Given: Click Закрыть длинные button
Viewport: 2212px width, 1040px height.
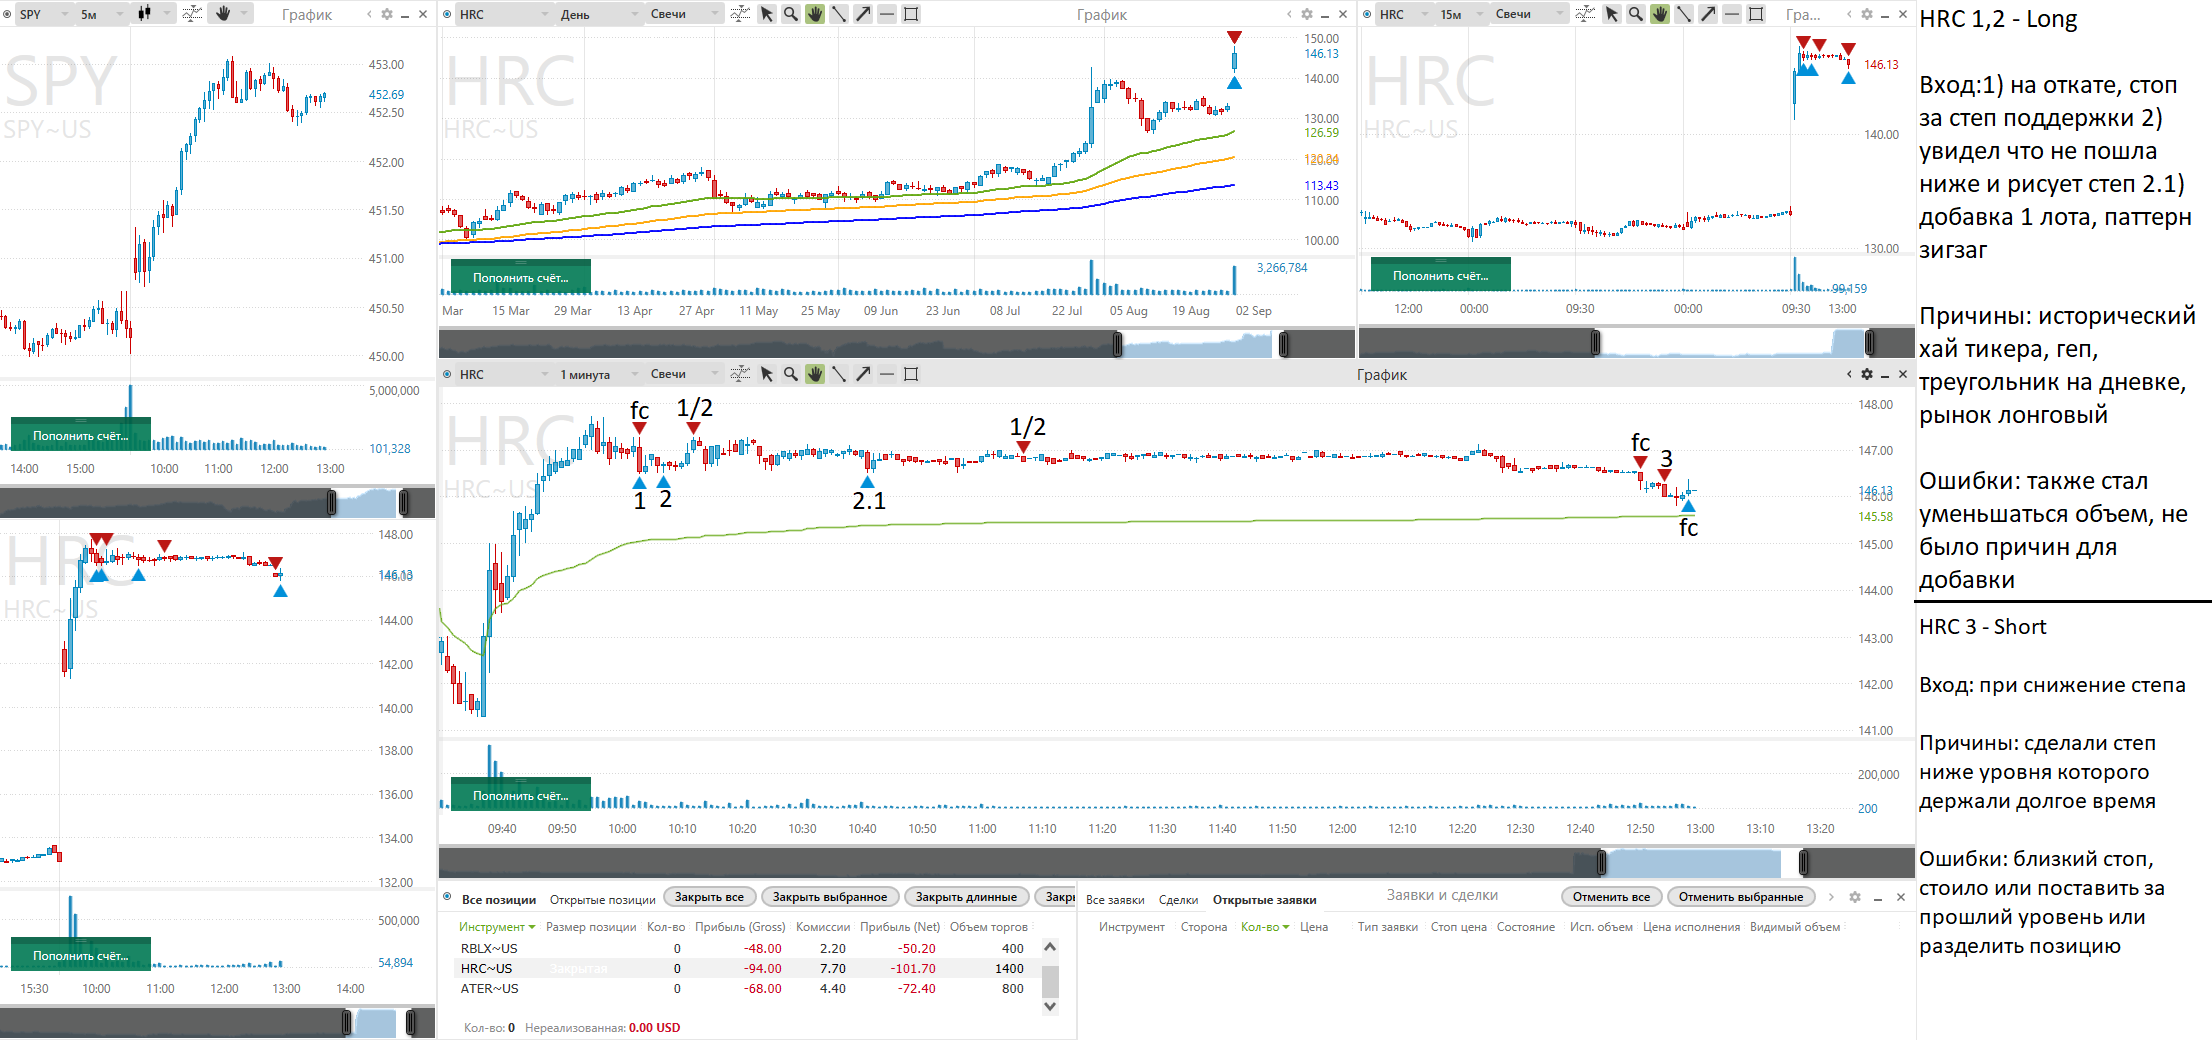Looking at the screenshot, I should [x=966, y=897].
